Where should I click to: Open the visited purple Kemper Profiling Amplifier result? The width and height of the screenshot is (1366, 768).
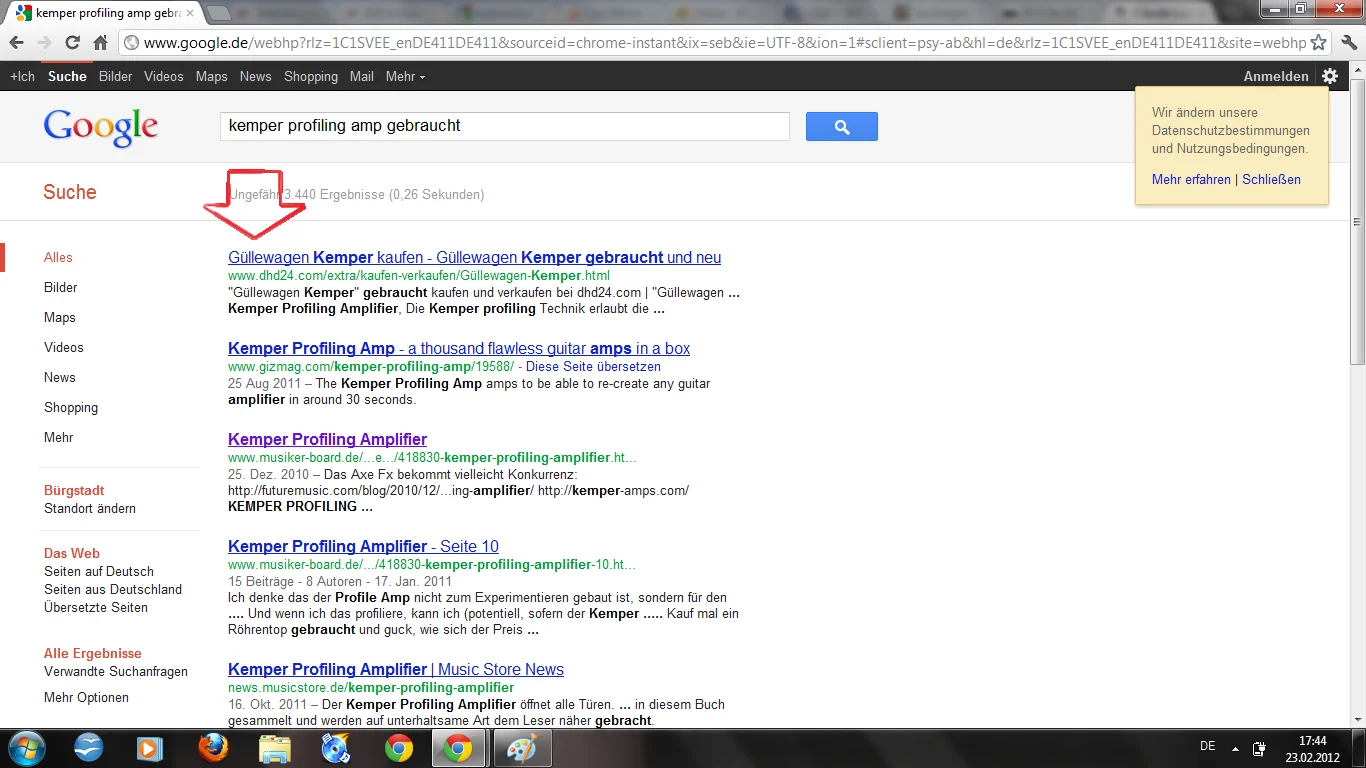tap(327, 439)
